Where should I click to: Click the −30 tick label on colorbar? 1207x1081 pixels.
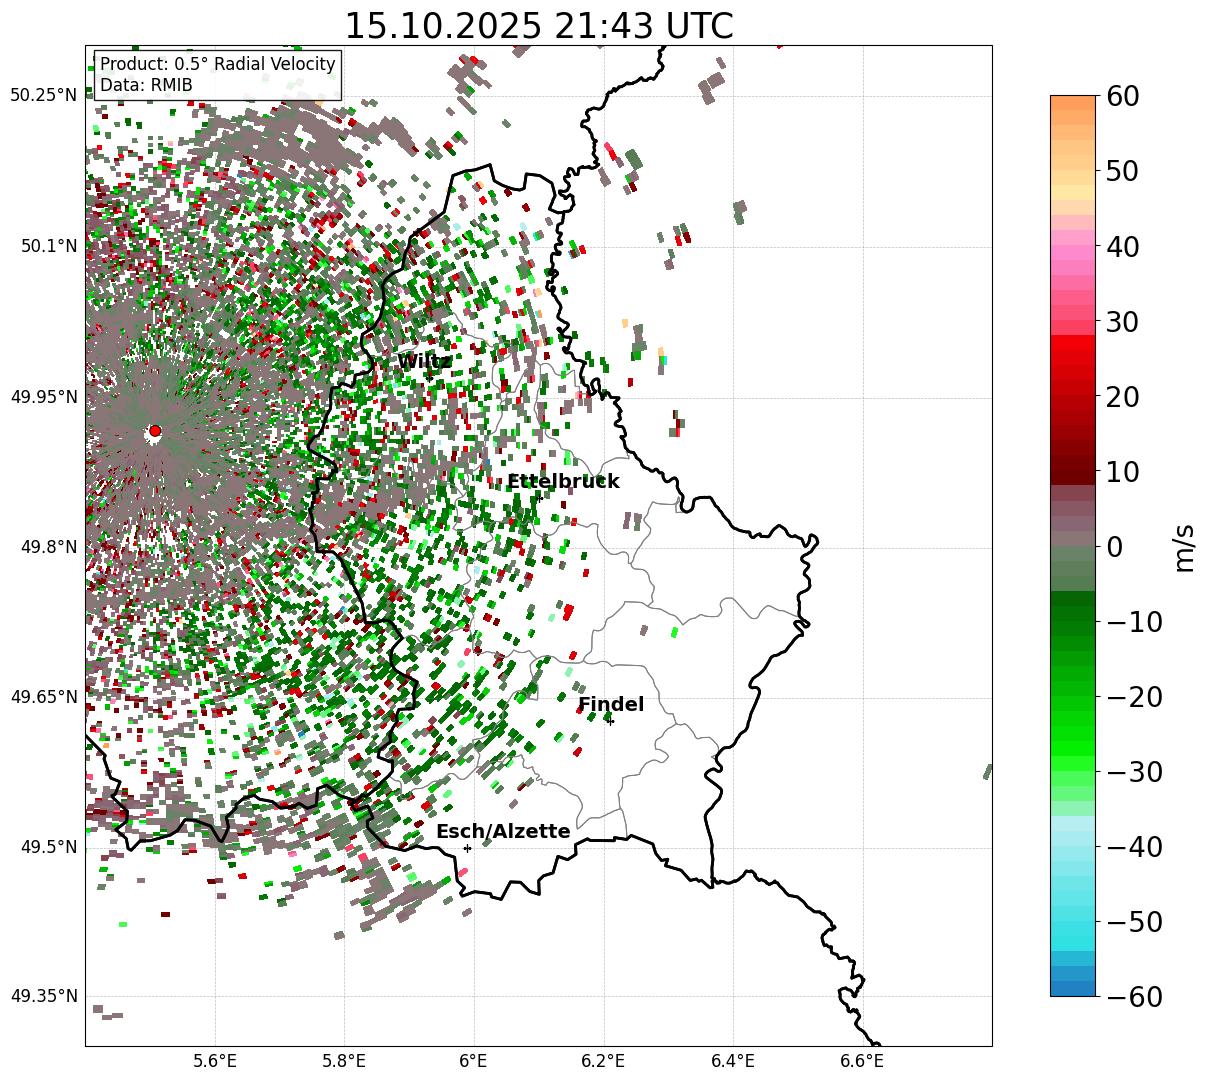click(1136, 771)
